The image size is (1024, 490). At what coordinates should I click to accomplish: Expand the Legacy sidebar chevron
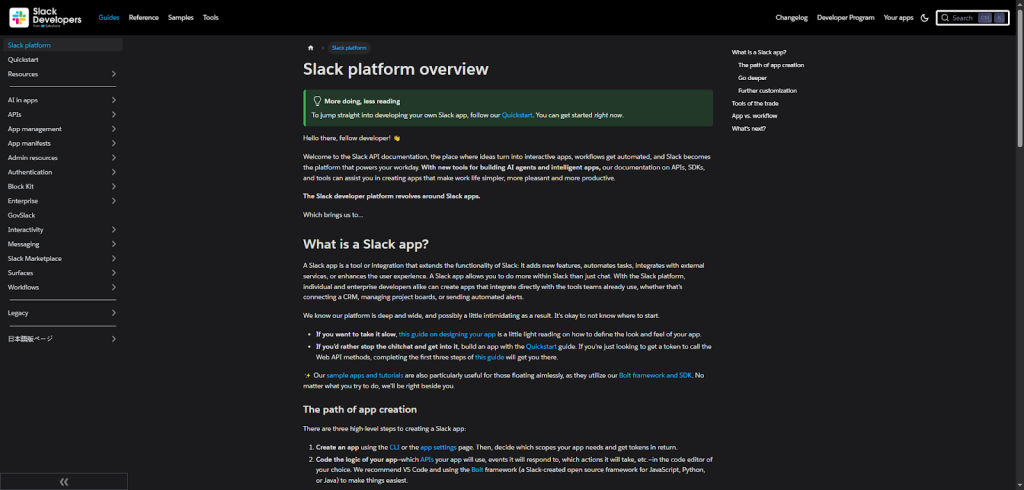tap(114, 313)
